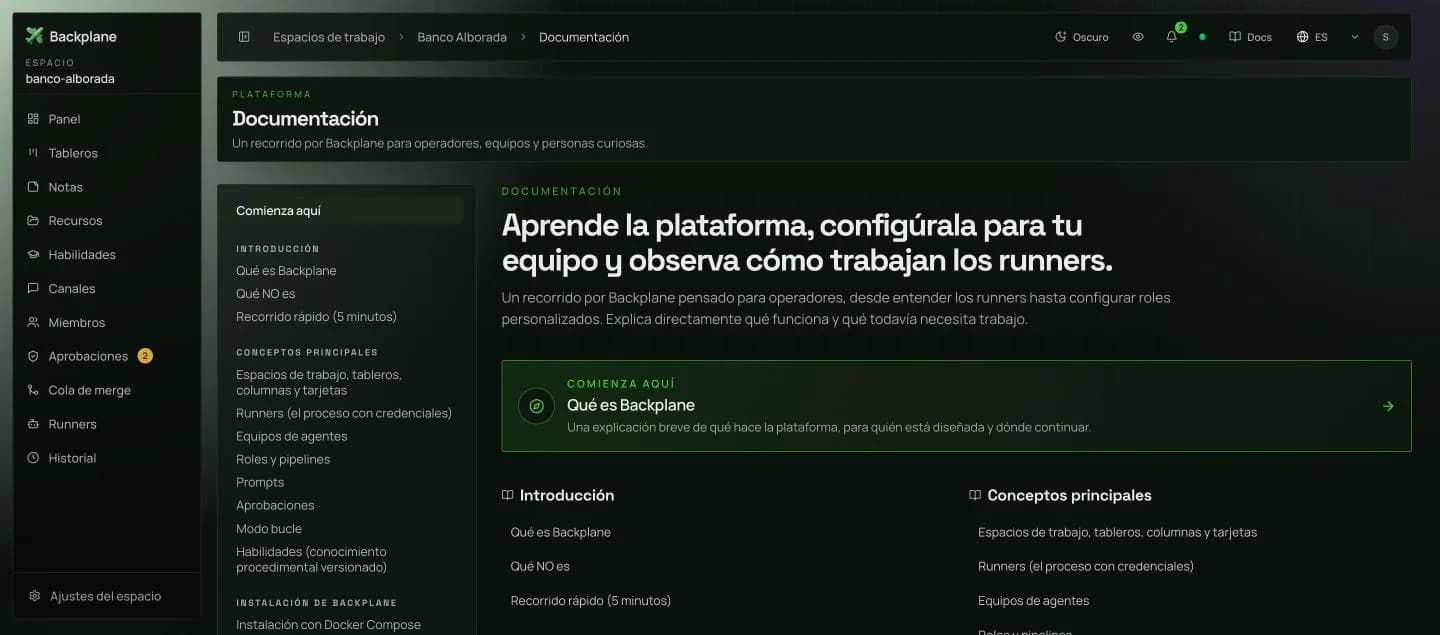This screenshot has width=1440, height=635.
Task: Click the arrow on the Comienza aquí card
Action: pos(1388,406)
